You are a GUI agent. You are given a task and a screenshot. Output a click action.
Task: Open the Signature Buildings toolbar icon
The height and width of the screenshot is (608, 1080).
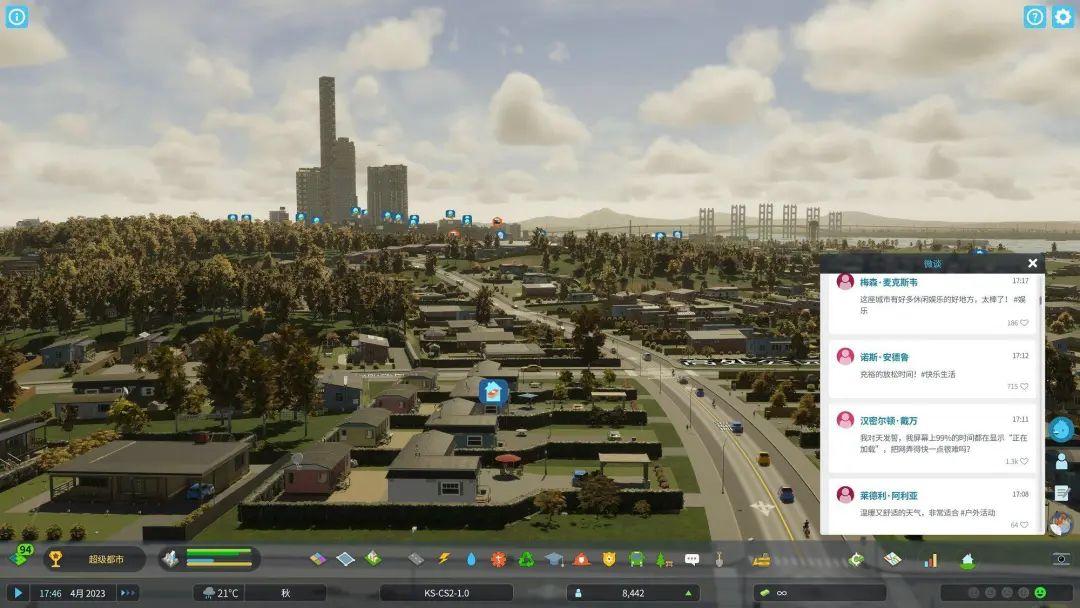tap(373, 558)
